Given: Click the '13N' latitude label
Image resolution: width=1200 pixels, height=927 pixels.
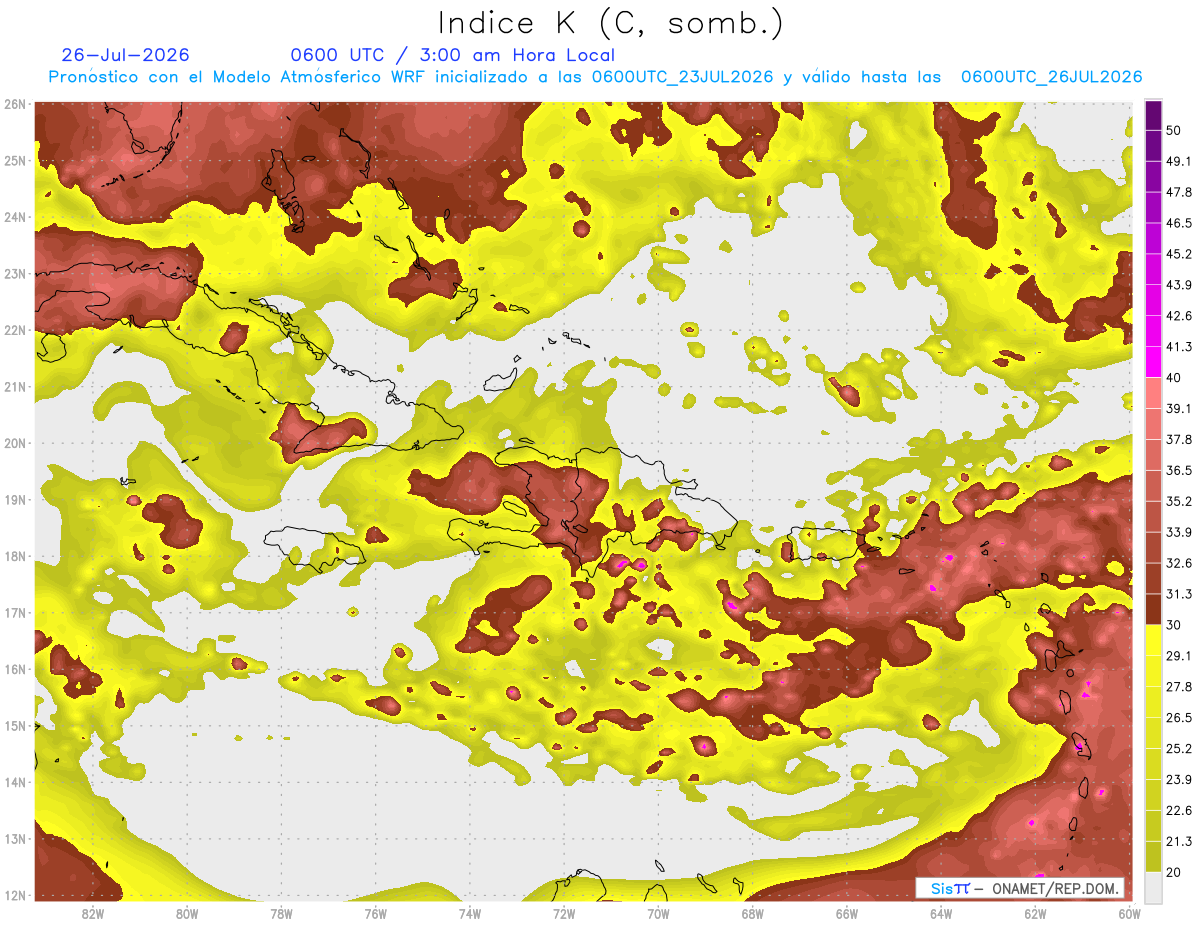Looking at the screenshot, I should click(x=15, y=839).
